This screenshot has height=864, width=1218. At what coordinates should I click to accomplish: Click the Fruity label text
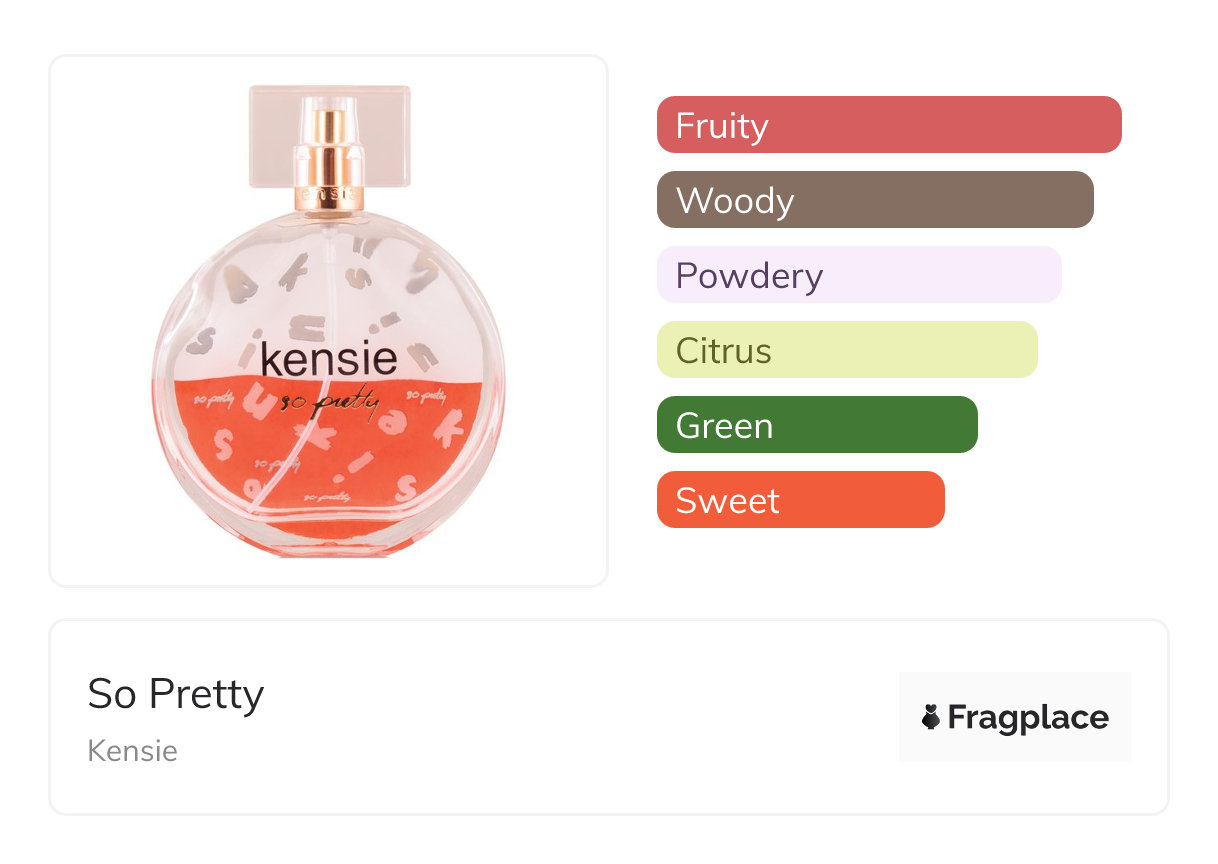pos(722,126)
